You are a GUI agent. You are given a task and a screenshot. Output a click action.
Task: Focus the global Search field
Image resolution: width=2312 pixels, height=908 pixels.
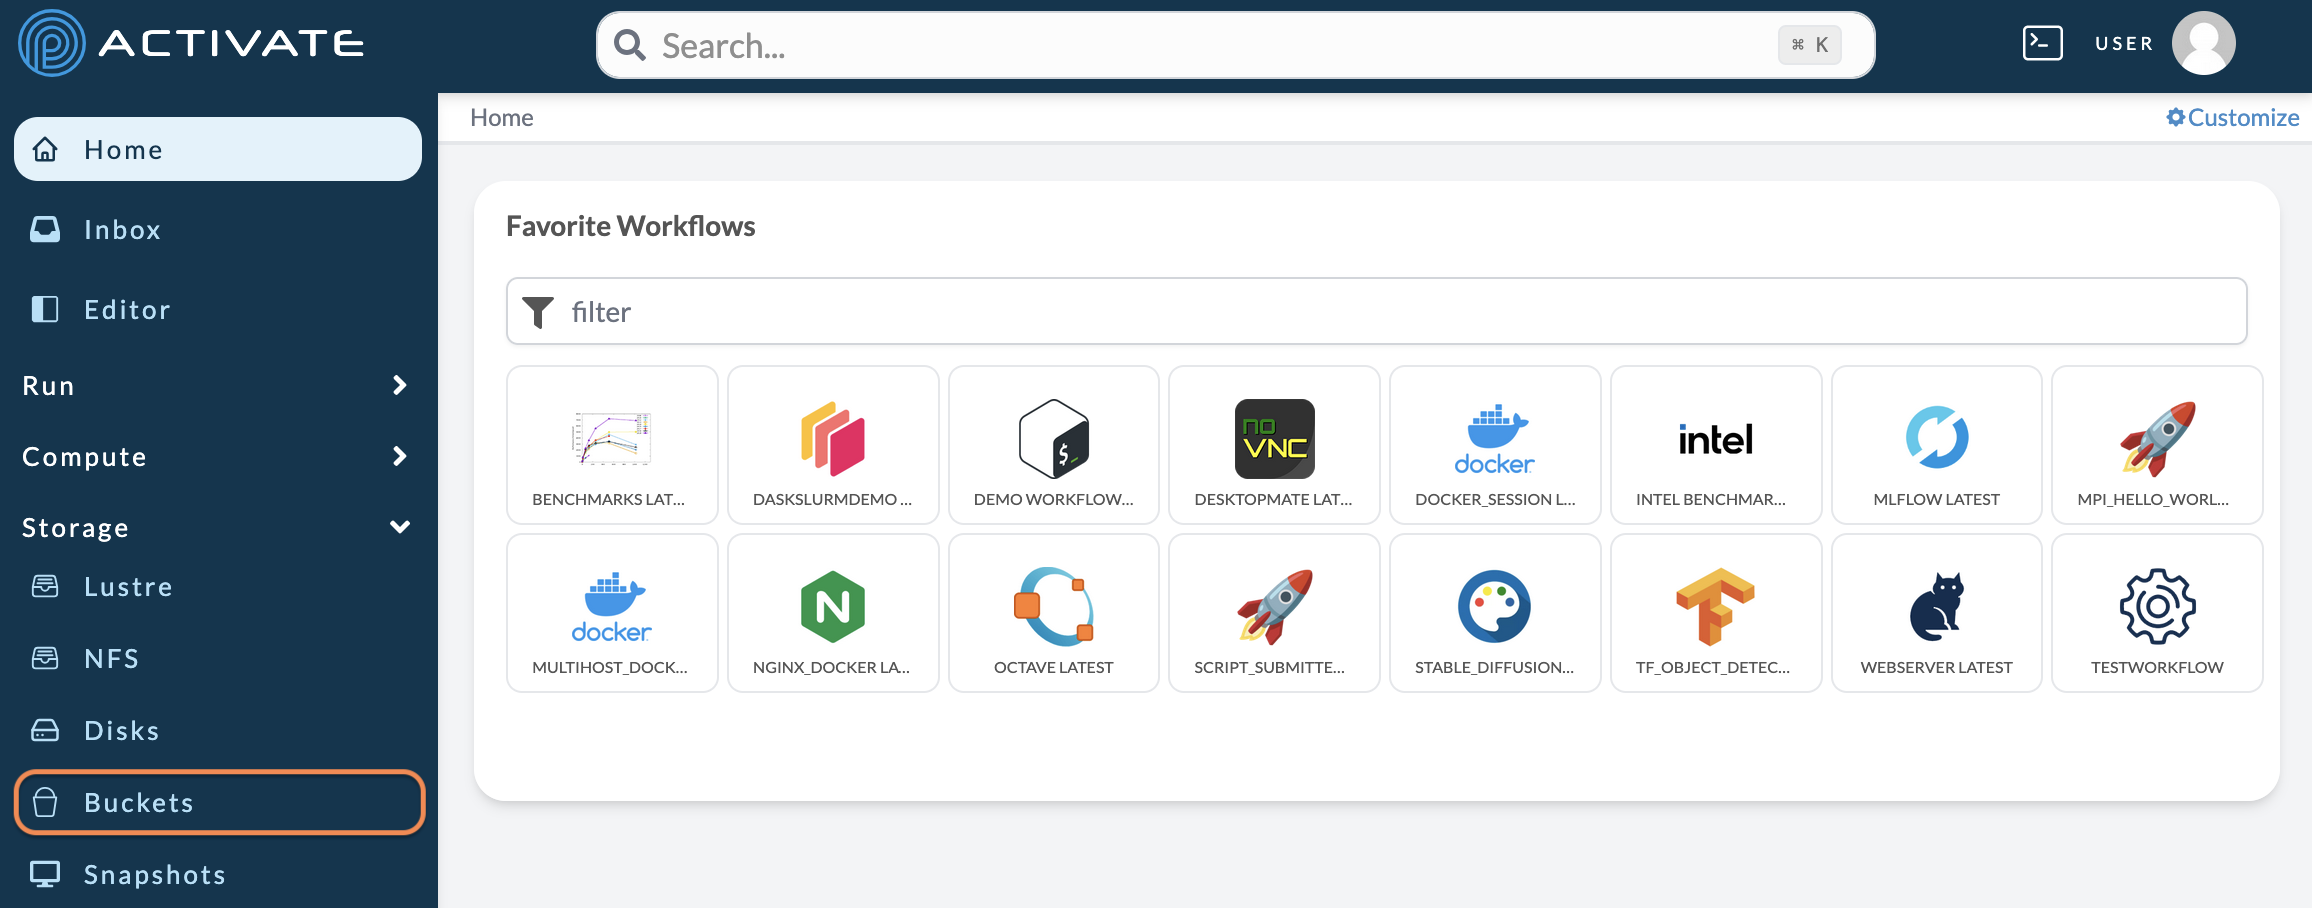tap(1235, 45)
